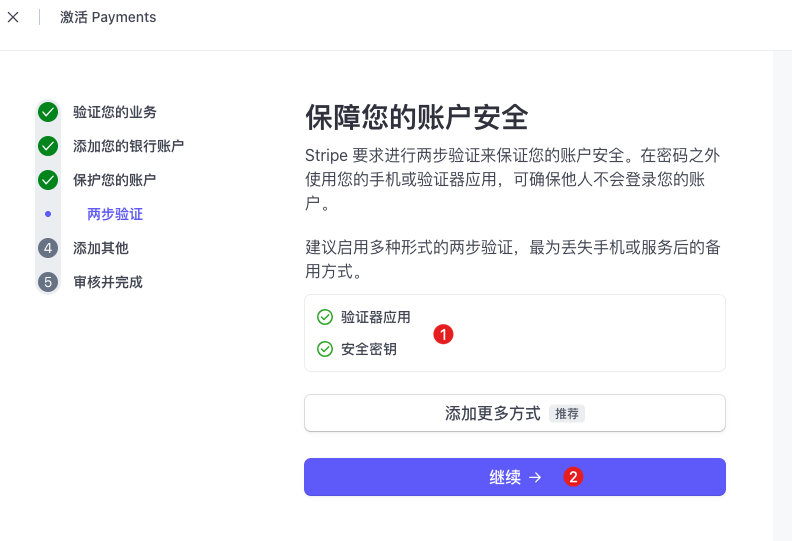Screen dimensions: 792x541
Task: Click the 添加更多方式 button
Action: coord(493,413)
